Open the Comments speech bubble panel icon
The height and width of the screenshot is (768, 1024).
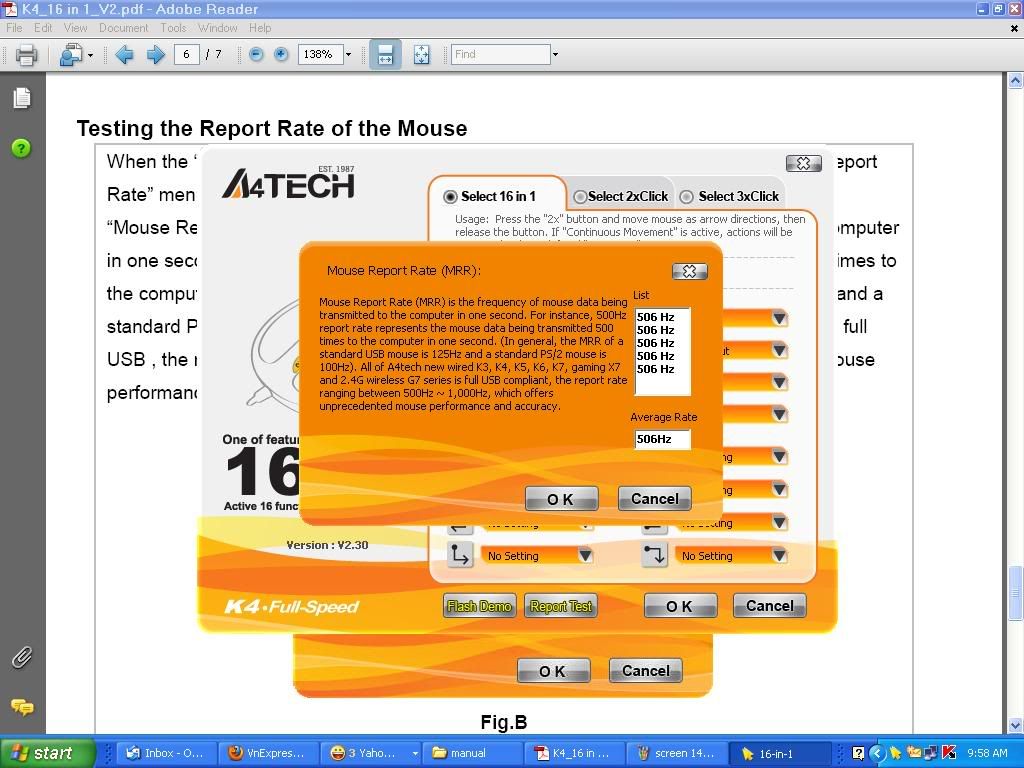(x=22, y=707)
